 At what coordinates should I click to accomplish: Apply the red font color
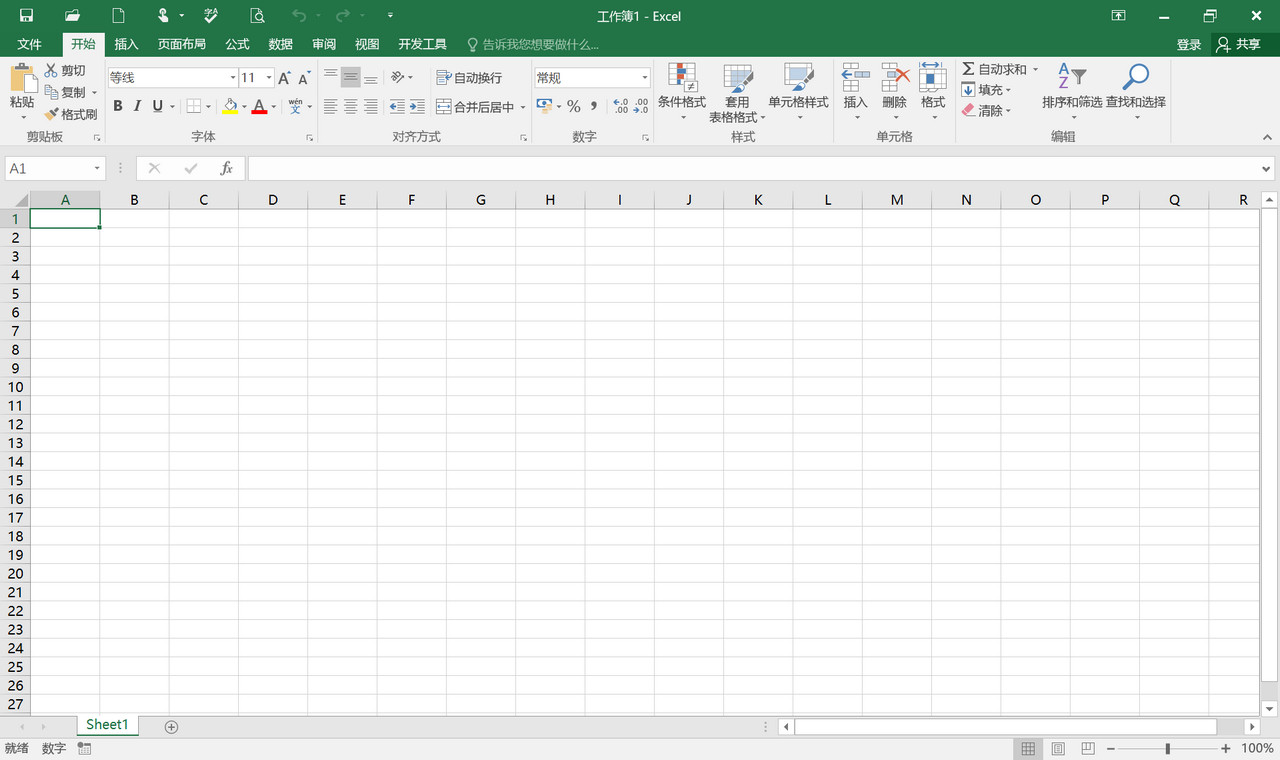tap(259, 106)
